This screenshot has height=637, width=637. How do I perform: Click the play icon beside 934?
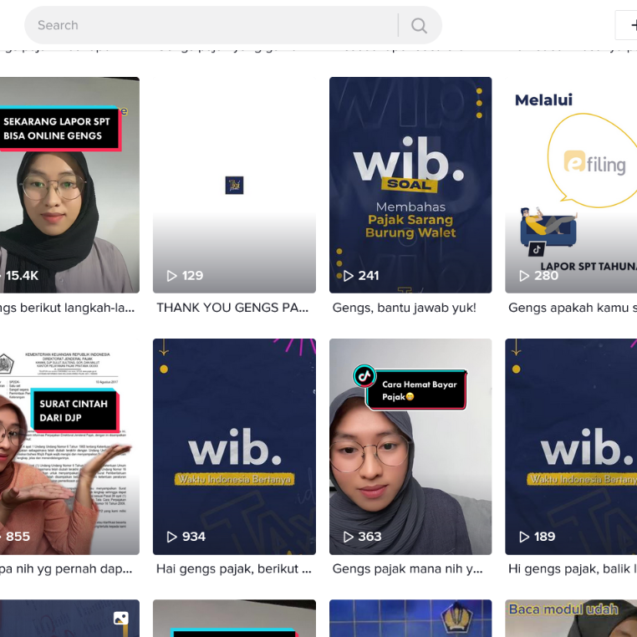coord(172,537)
